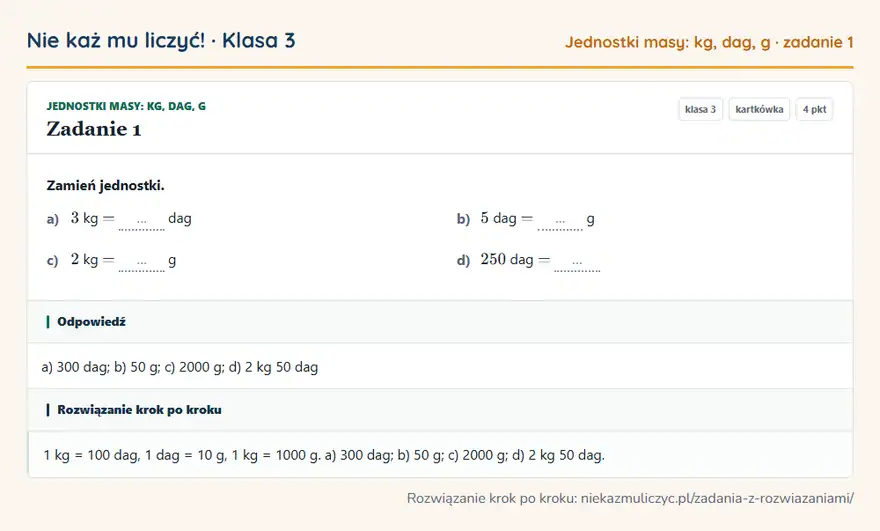Click the 'd)' subtask label
Image resolution: width=880 pixels, height=531 pixels.
tap(463, 260)
